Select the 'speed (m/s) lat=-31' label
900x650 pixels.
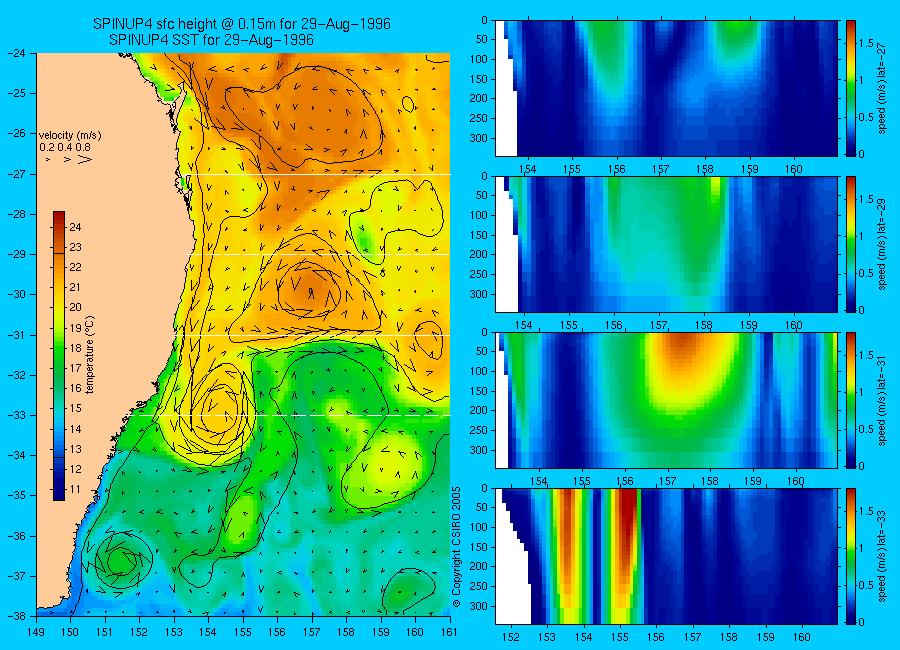click(x=882, y=400)
